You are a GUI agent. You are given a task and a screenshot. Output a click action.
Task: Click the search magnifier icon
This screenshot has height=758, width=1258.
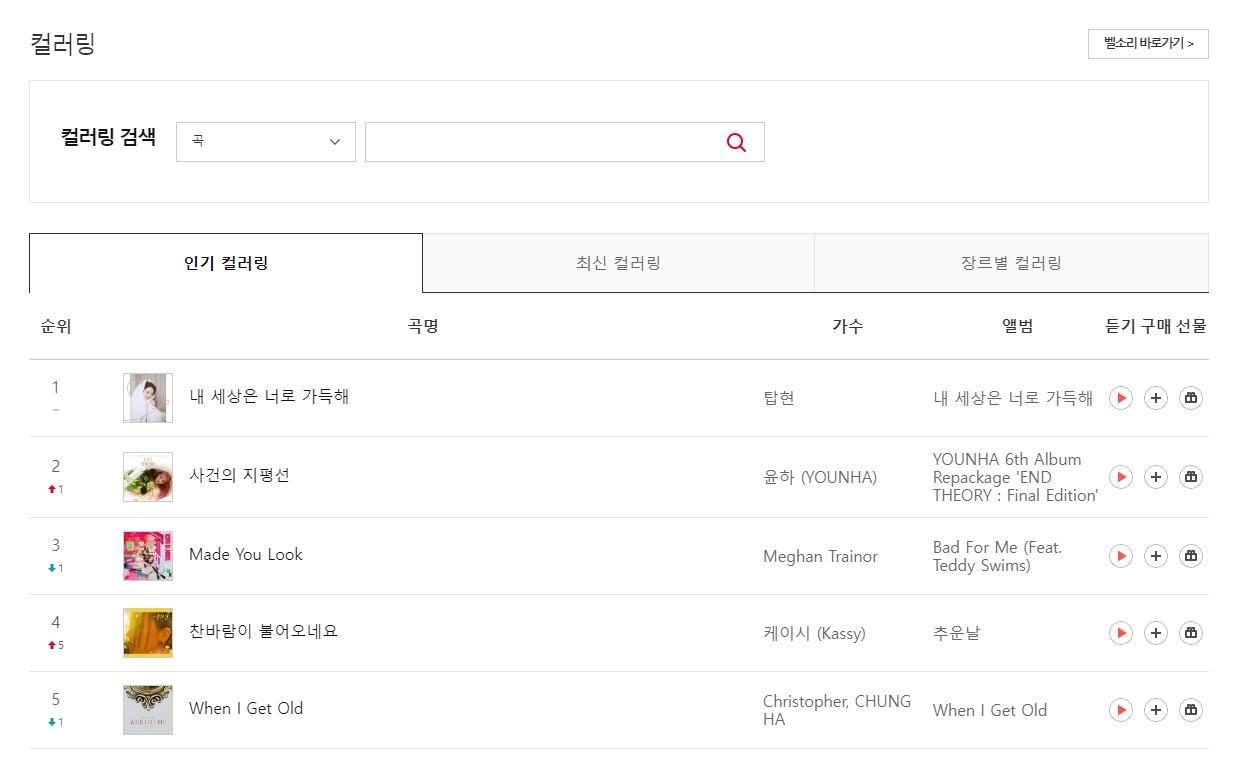pyautogui.click(x=736, y=142)
